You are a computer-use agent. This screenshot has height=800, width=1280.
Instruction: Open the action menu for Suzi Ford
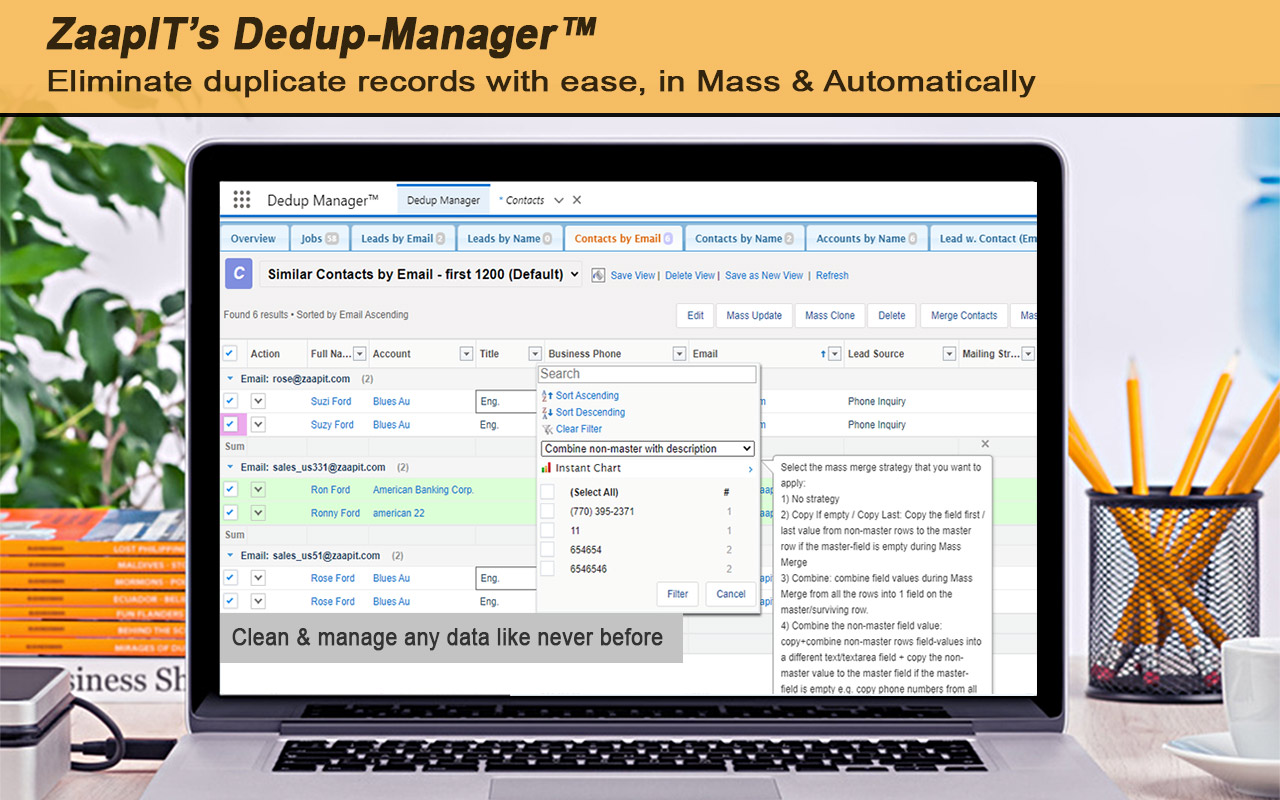[x=258, y=401]
